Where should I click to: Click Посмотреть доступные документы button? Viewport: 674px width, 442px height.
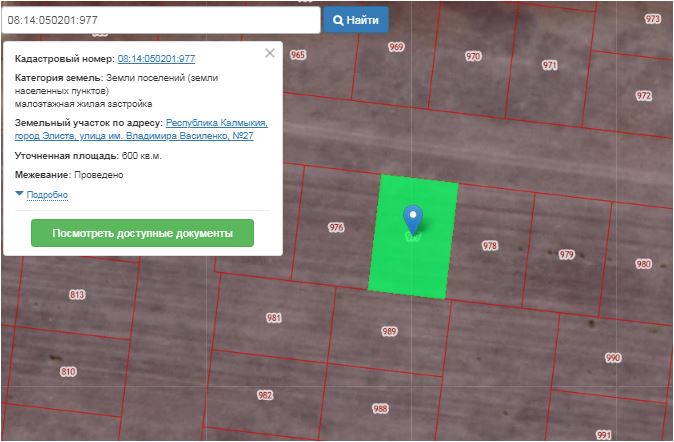coord(142,233)
